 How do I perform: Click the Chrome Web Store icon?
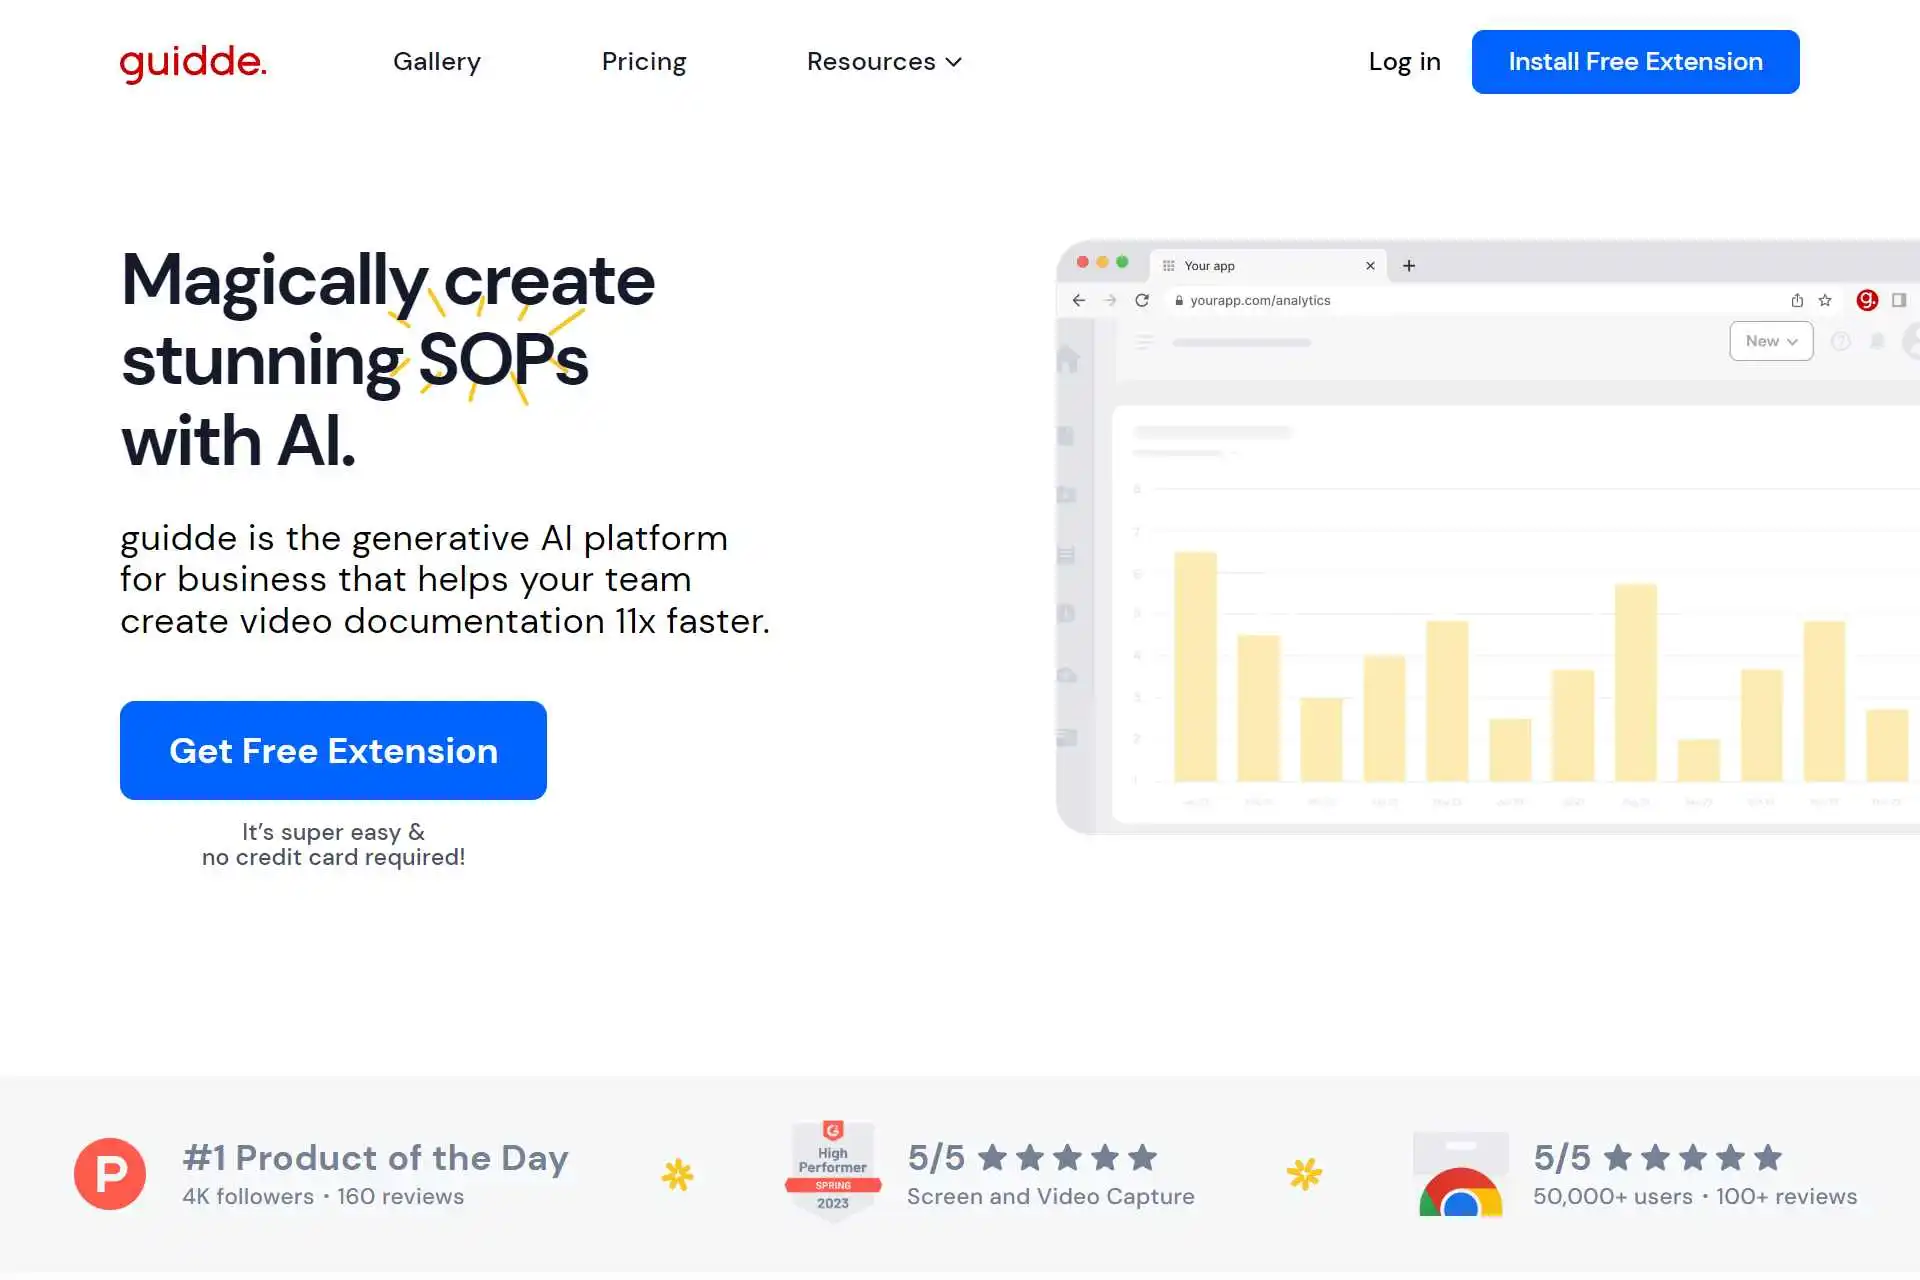tap(1460, 1174)
